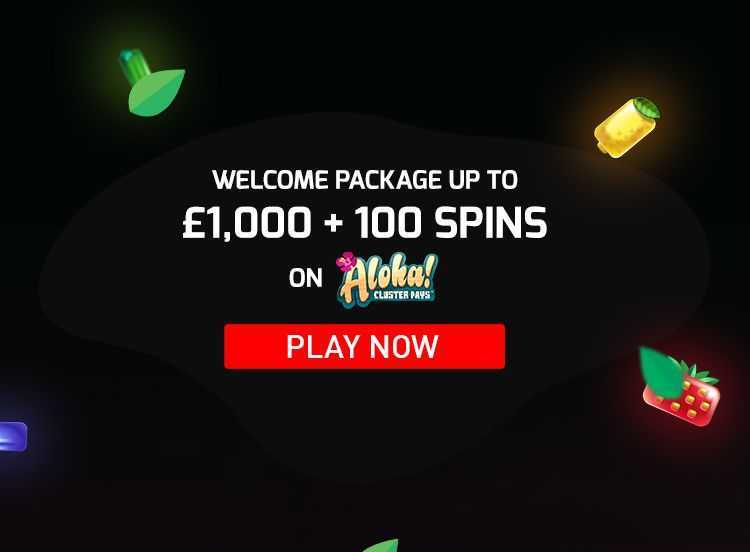
Task: Select the green leaf fruit icon
Action: (x=153, y=83)
